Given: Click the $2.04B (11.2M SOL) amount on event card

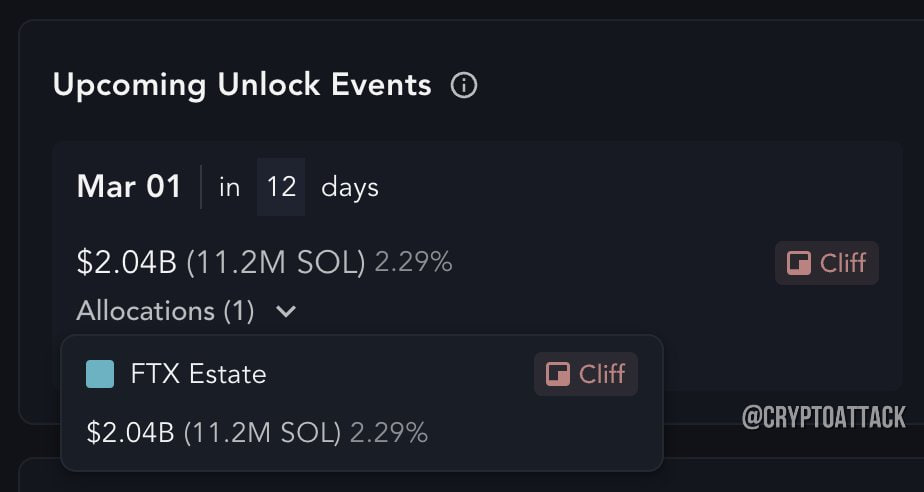Looking at the screenshot, I should click(221, 263).
